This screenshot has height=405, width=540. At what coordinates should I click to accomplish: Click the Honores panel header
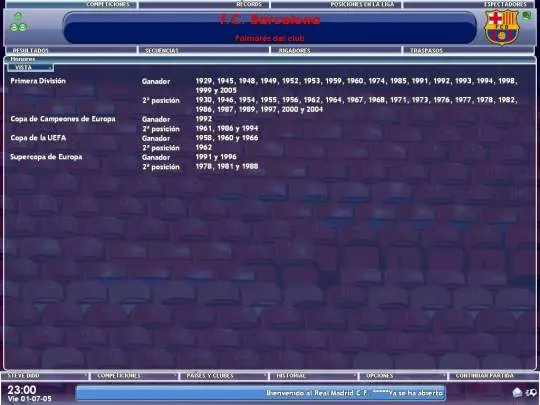[x=270, y=59]
